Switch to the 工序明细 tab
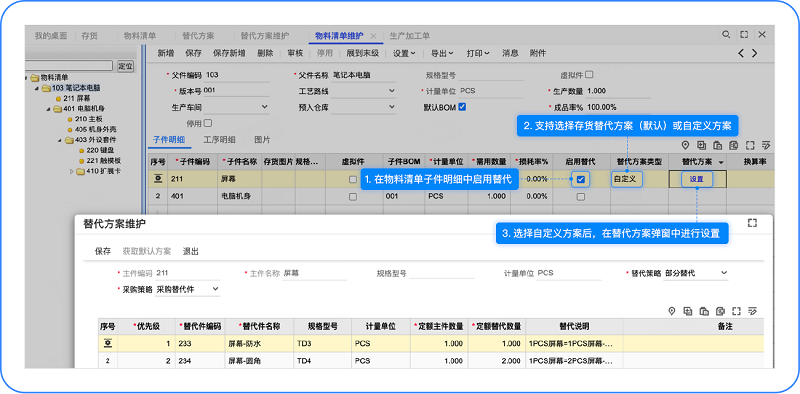The height and width of the screenshot is (394, 800). (219, 139)
